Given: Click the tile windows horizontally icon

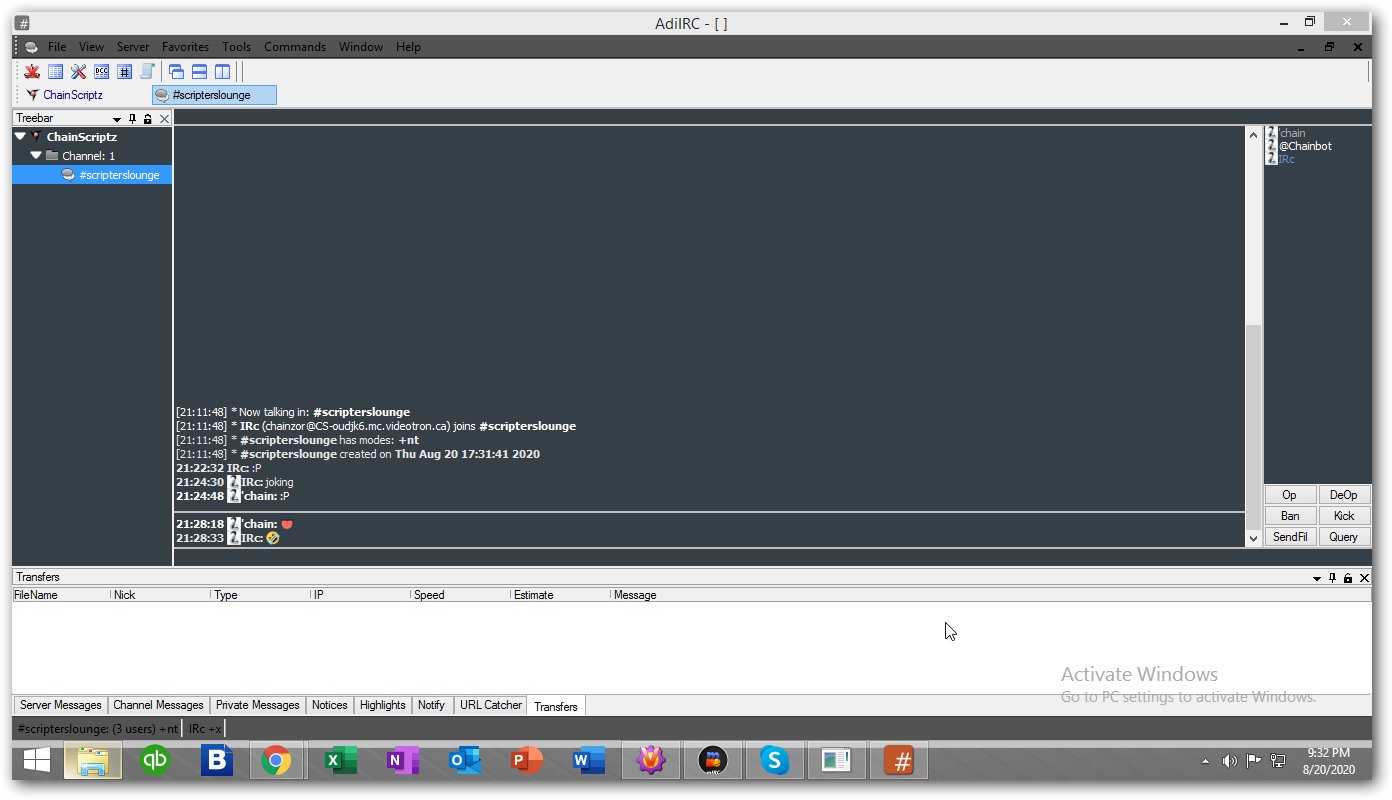Looking at the screenshot, I should pos(199,71).
